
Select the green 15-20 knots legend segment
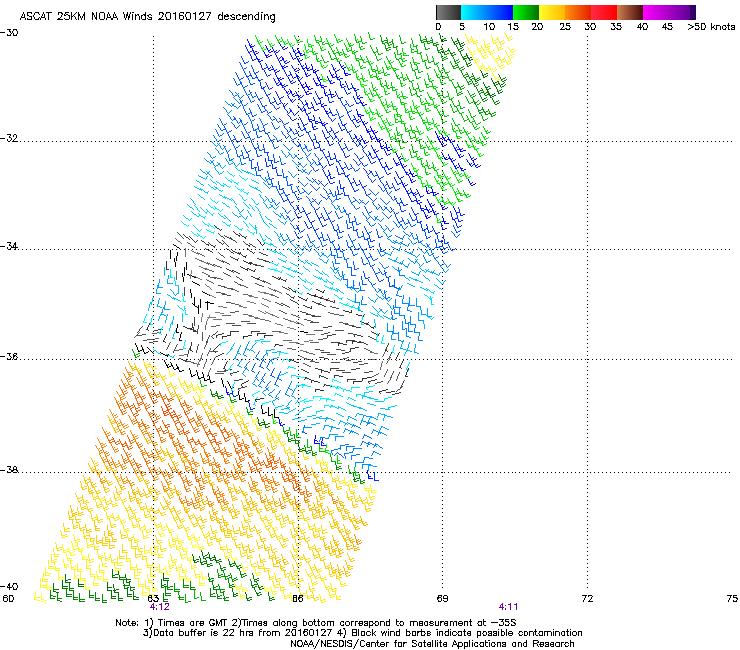[x=526, y=12]
